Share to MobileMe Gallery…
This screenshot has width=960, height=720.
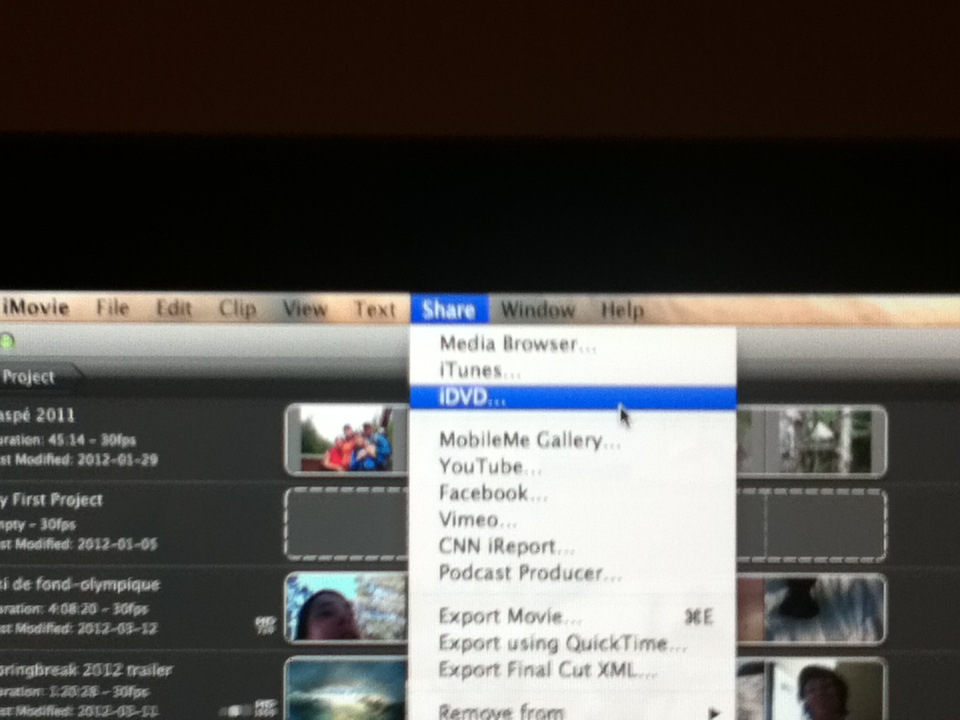click(572, 440)
